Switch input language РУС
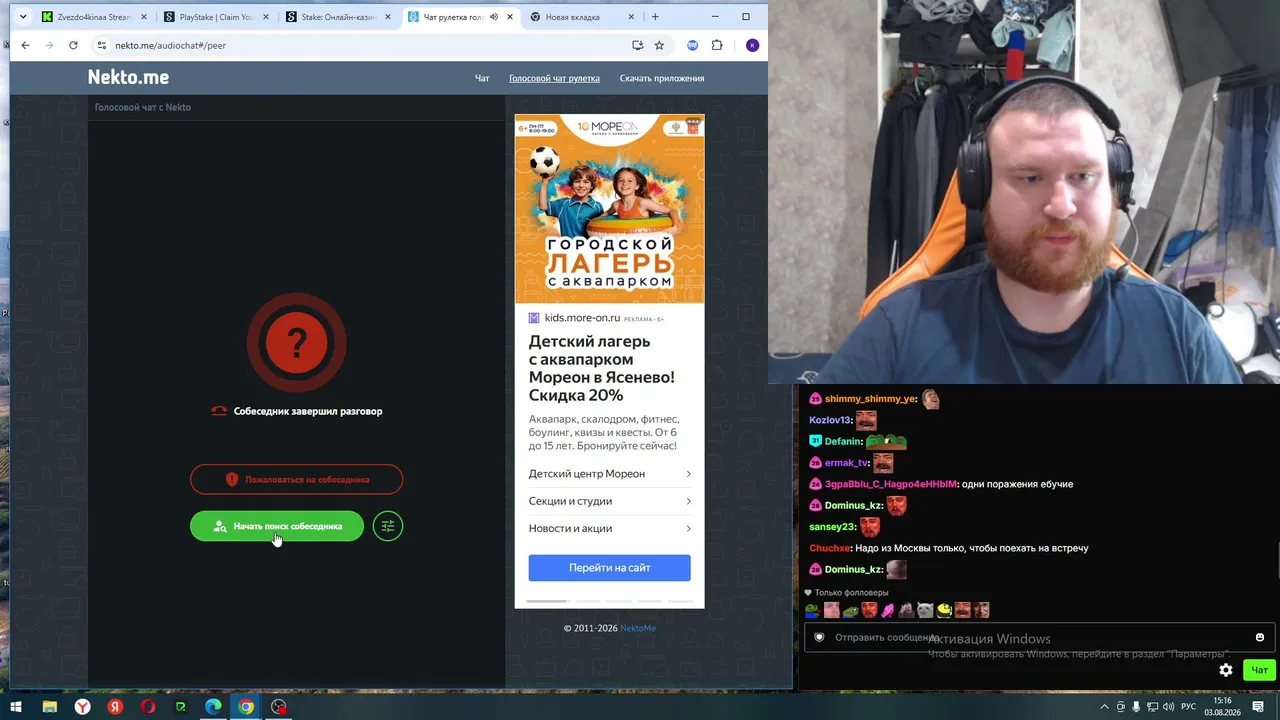This screenshot has width=1280, height=720. tap(1189, 707)
